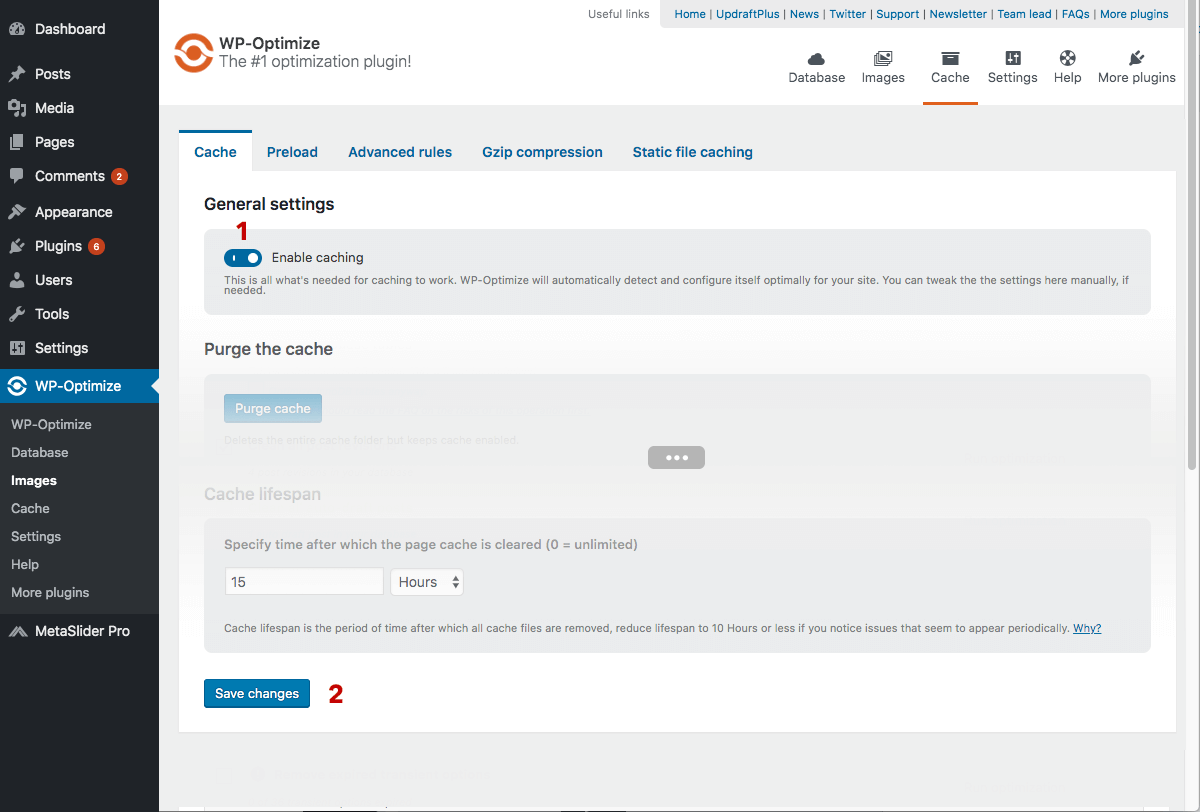
Task: Switch to the Gzip compression tab
Action: (x=542, y=152)
